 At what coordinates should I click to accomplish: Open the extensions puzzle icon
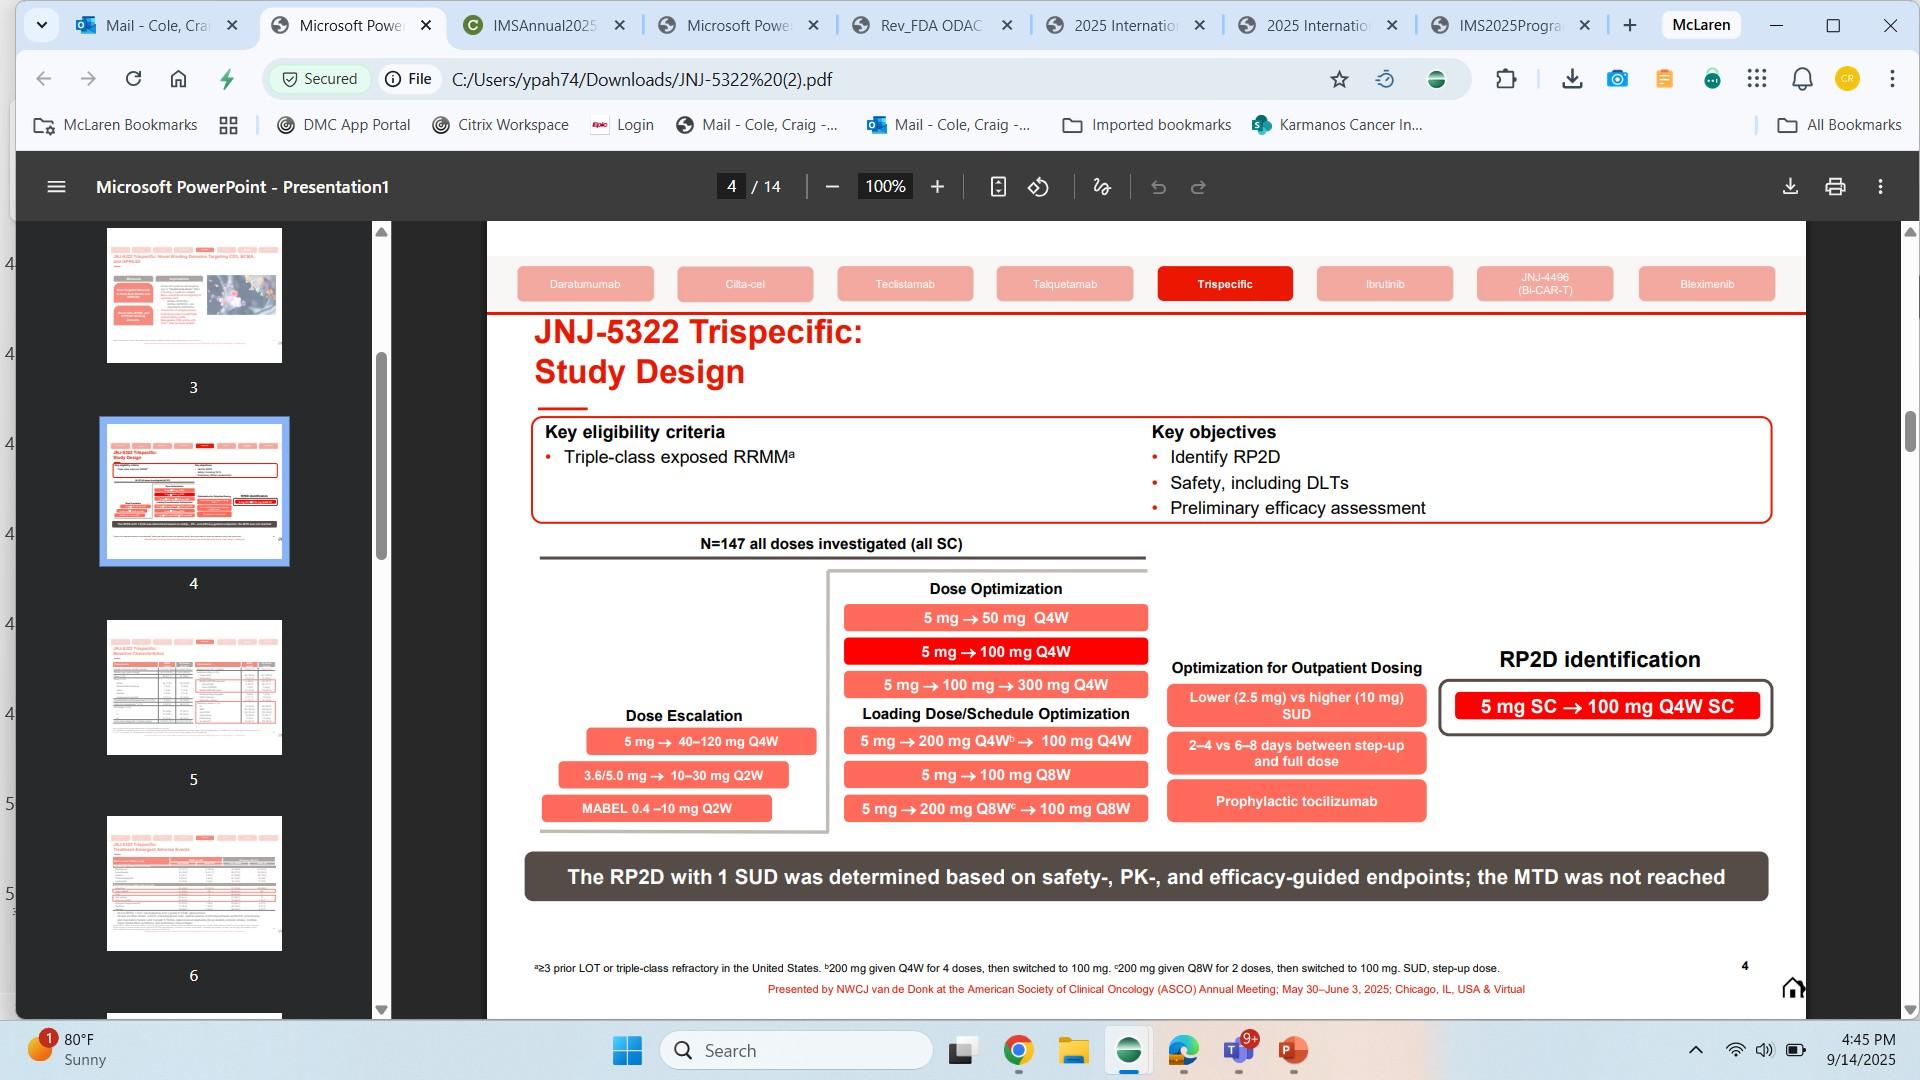coord(1506,79)
